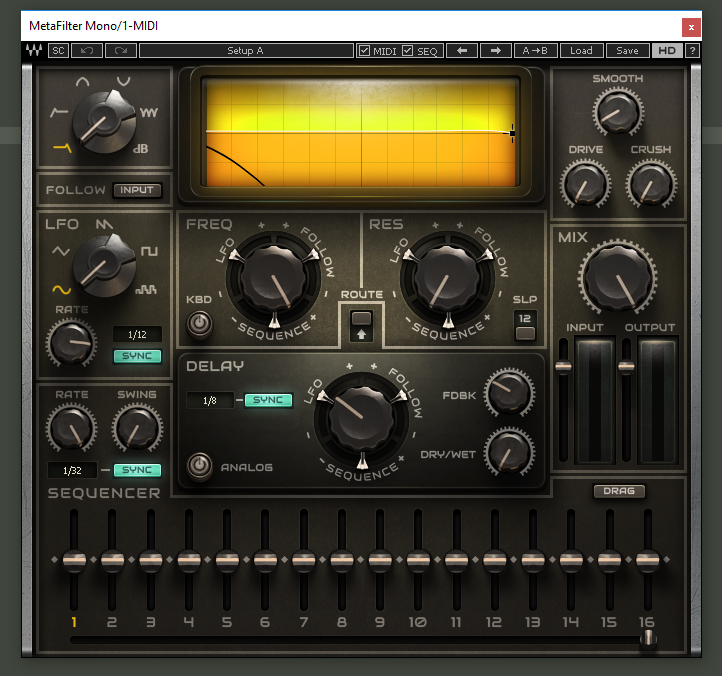Open the LFO rate 1/12 value box
Viewport: 722px width, 676px height.
pos(137,334)
